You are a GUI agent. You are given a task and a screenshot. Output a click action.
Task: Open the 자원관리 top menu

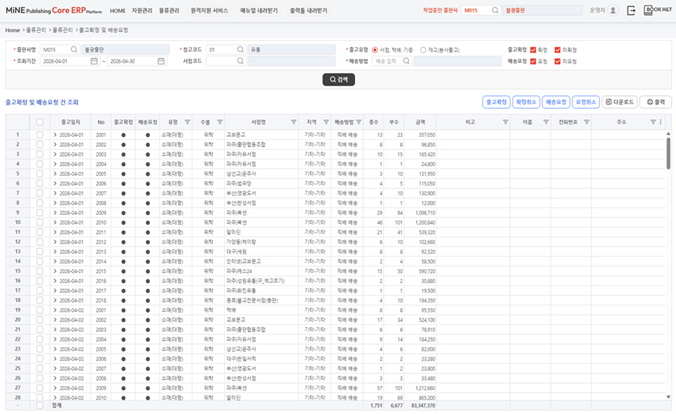point(142,10)
